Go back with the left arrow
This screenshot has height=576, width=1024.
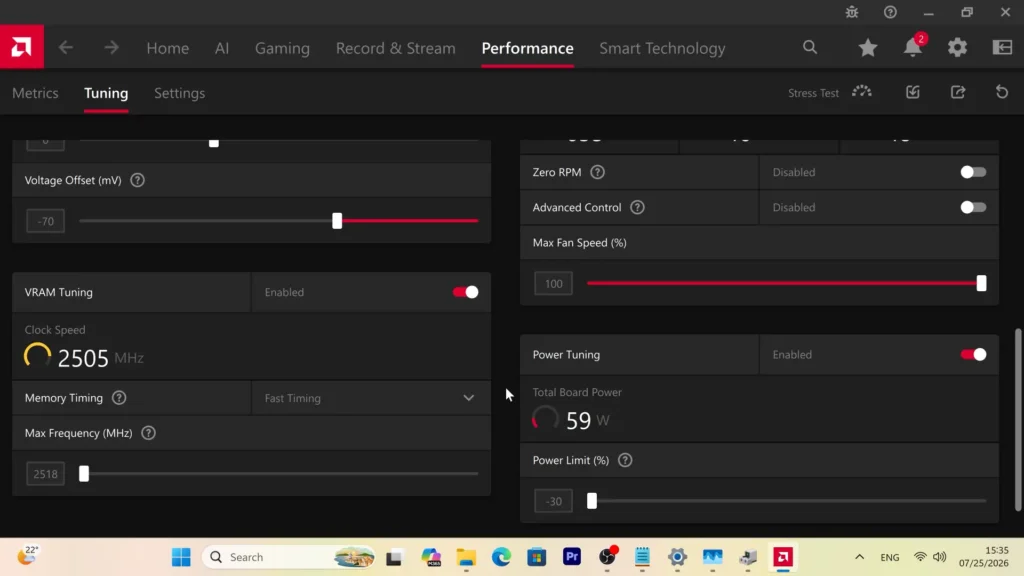point(66,48)
